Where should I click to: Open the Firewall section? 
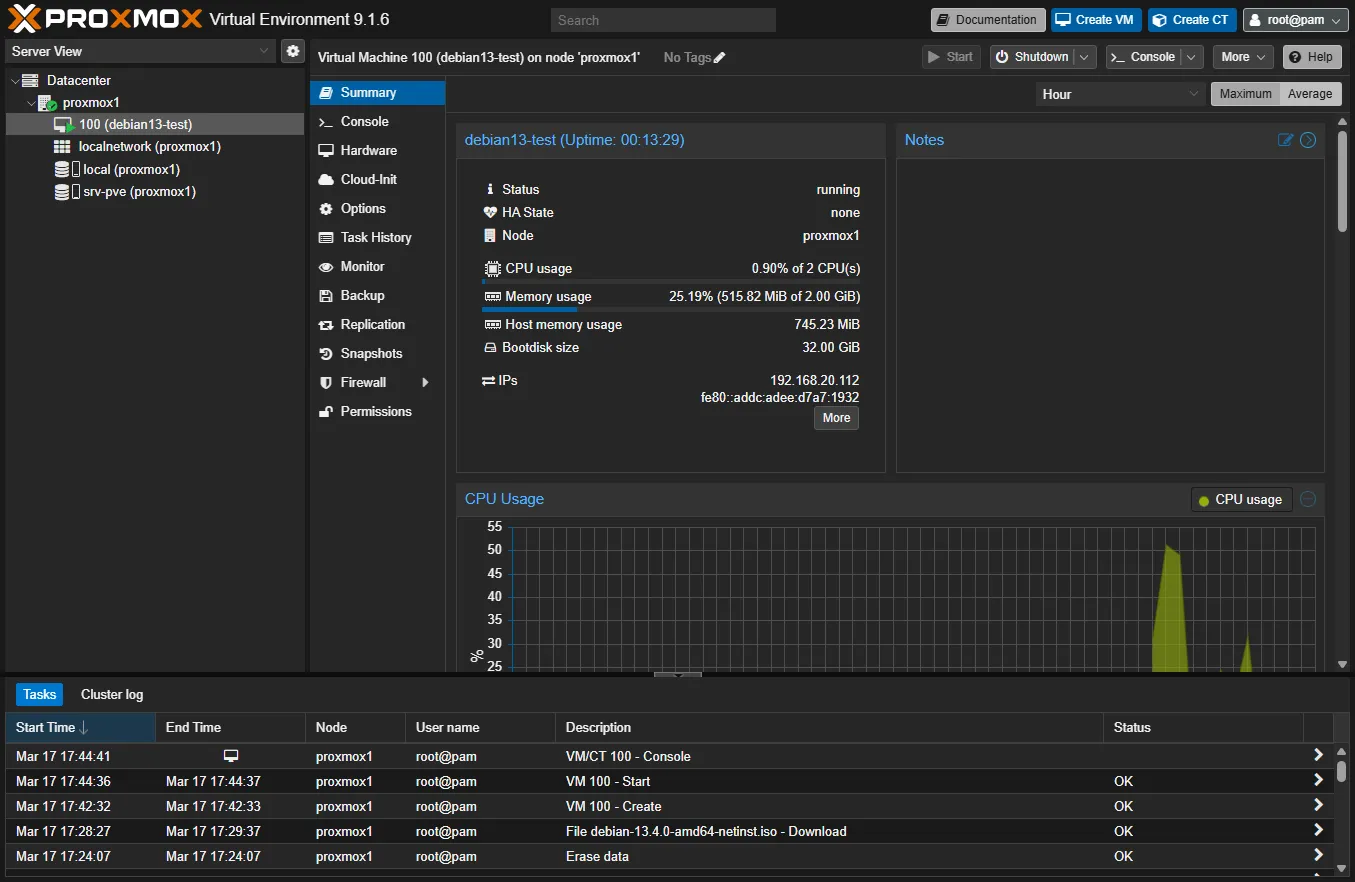pyautogui.click(x=363, y=383)
